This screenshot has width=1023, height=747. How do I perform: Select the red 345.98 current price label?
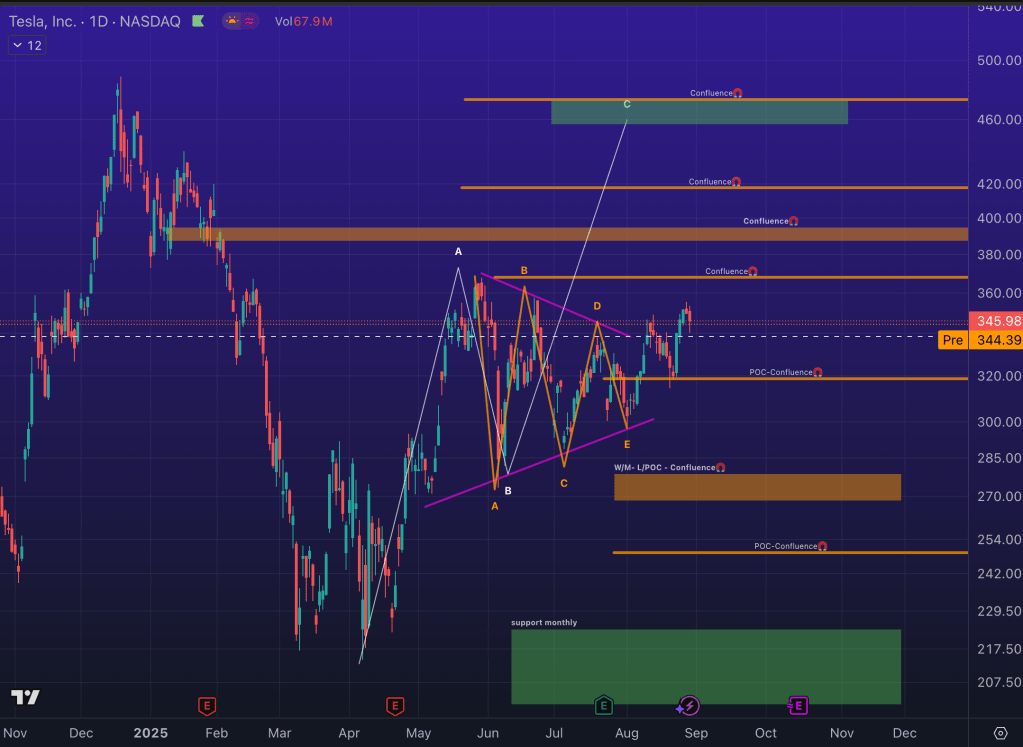click(x=996, y=321)
